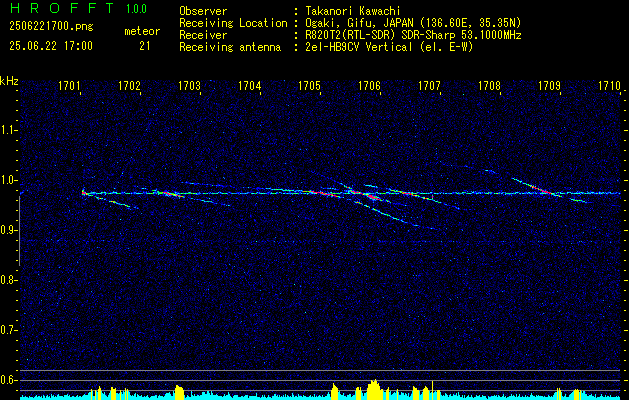Click the yellow power peak under 1703

179,392
